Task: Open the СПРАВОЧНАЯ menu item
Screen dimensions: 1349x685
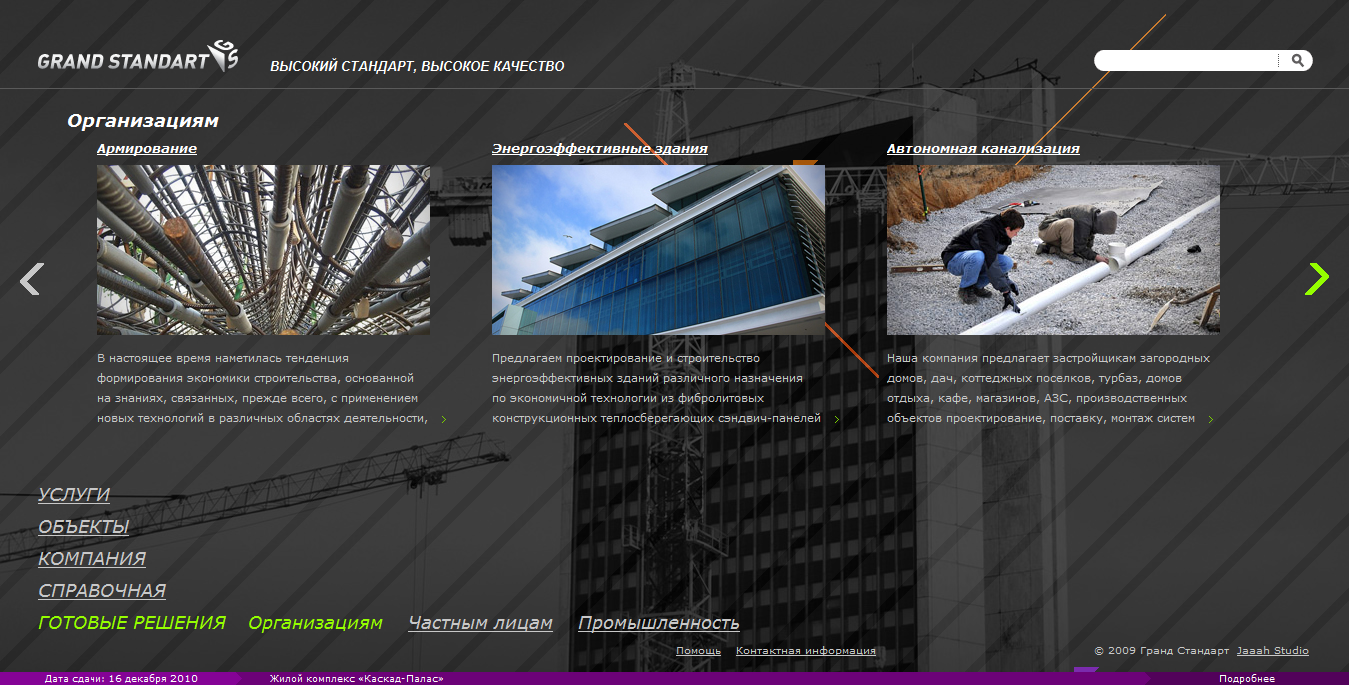Action: coord(102,591)
